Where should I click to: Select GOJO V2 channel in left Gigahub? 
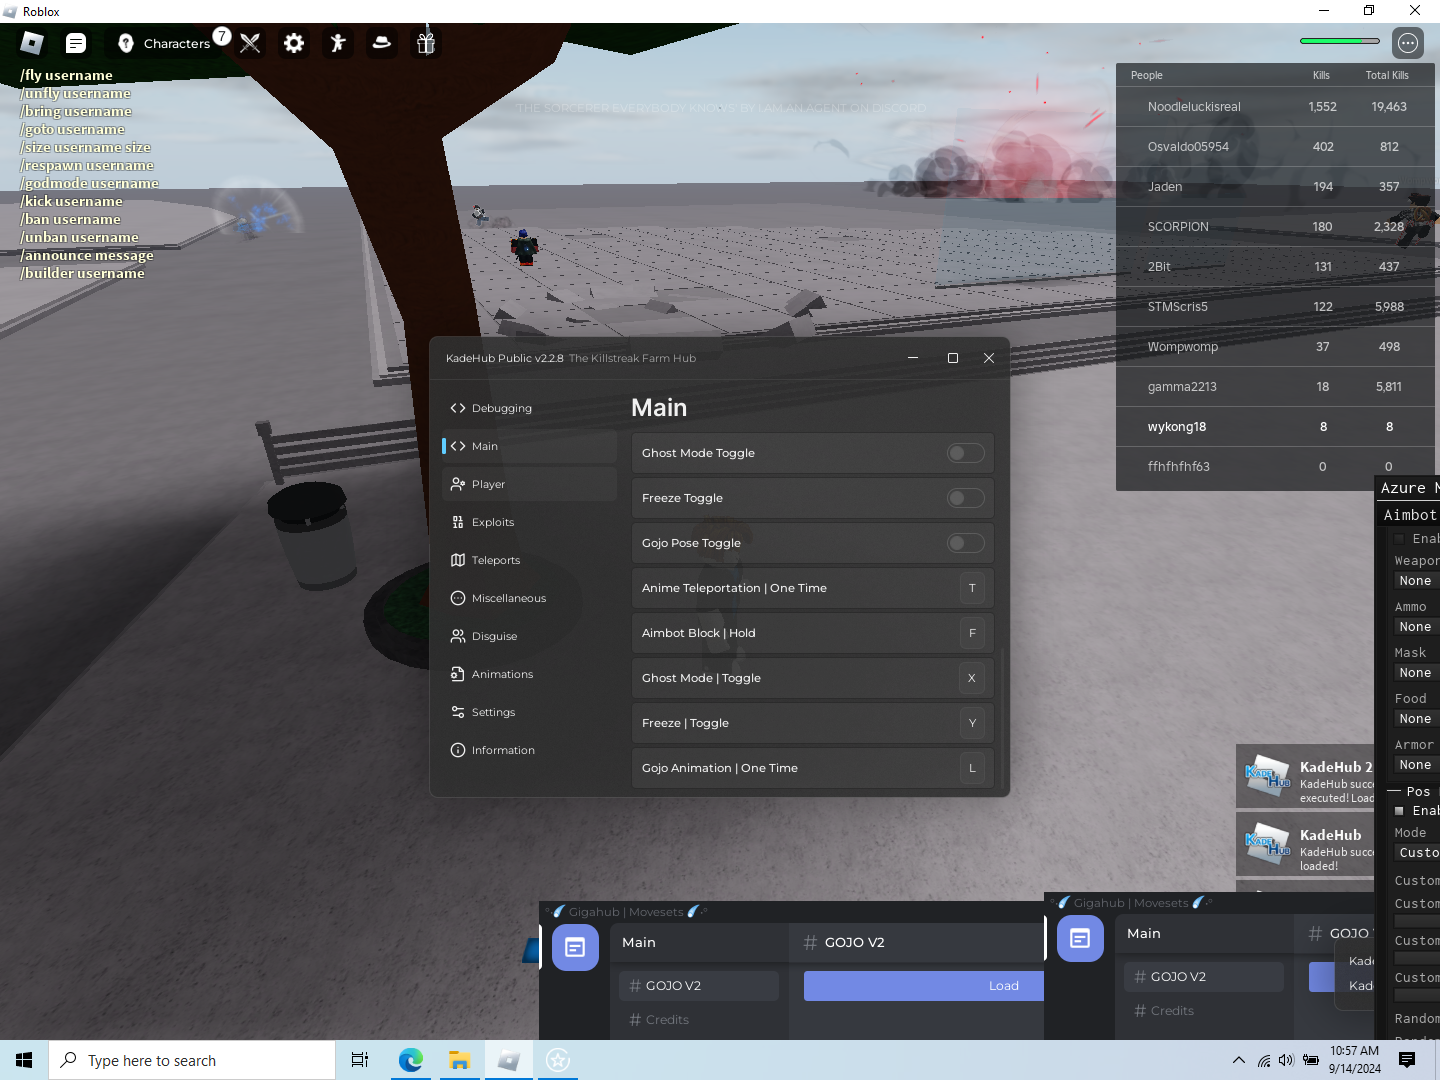click(699, 986)
